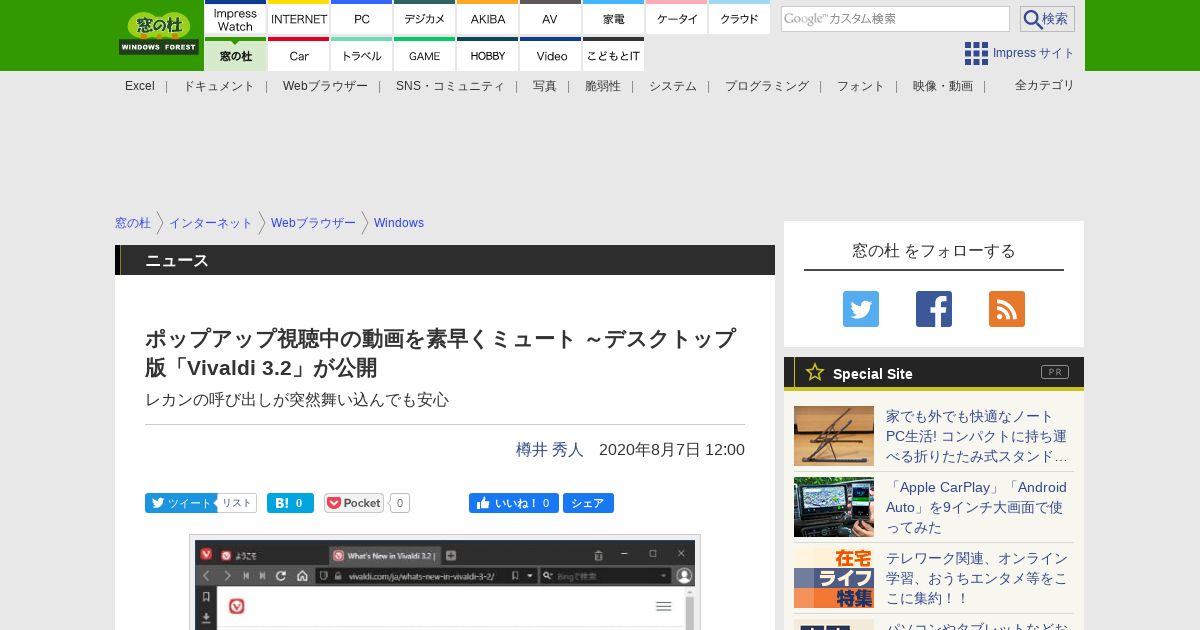Open the 映像・動画 category

943,86
